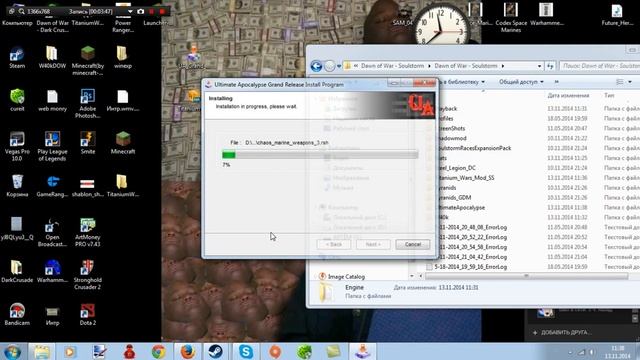Open the web money file icon
The image size is (640, 360).
click(52, 100)
